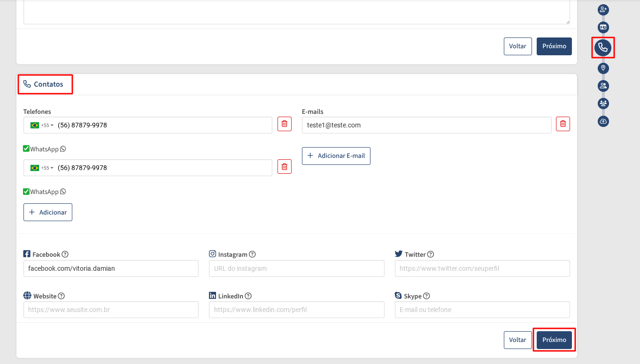This screenshot has height=364, width=640.
Task: Click the Skype logo icon
Action: tap(398, 295)
